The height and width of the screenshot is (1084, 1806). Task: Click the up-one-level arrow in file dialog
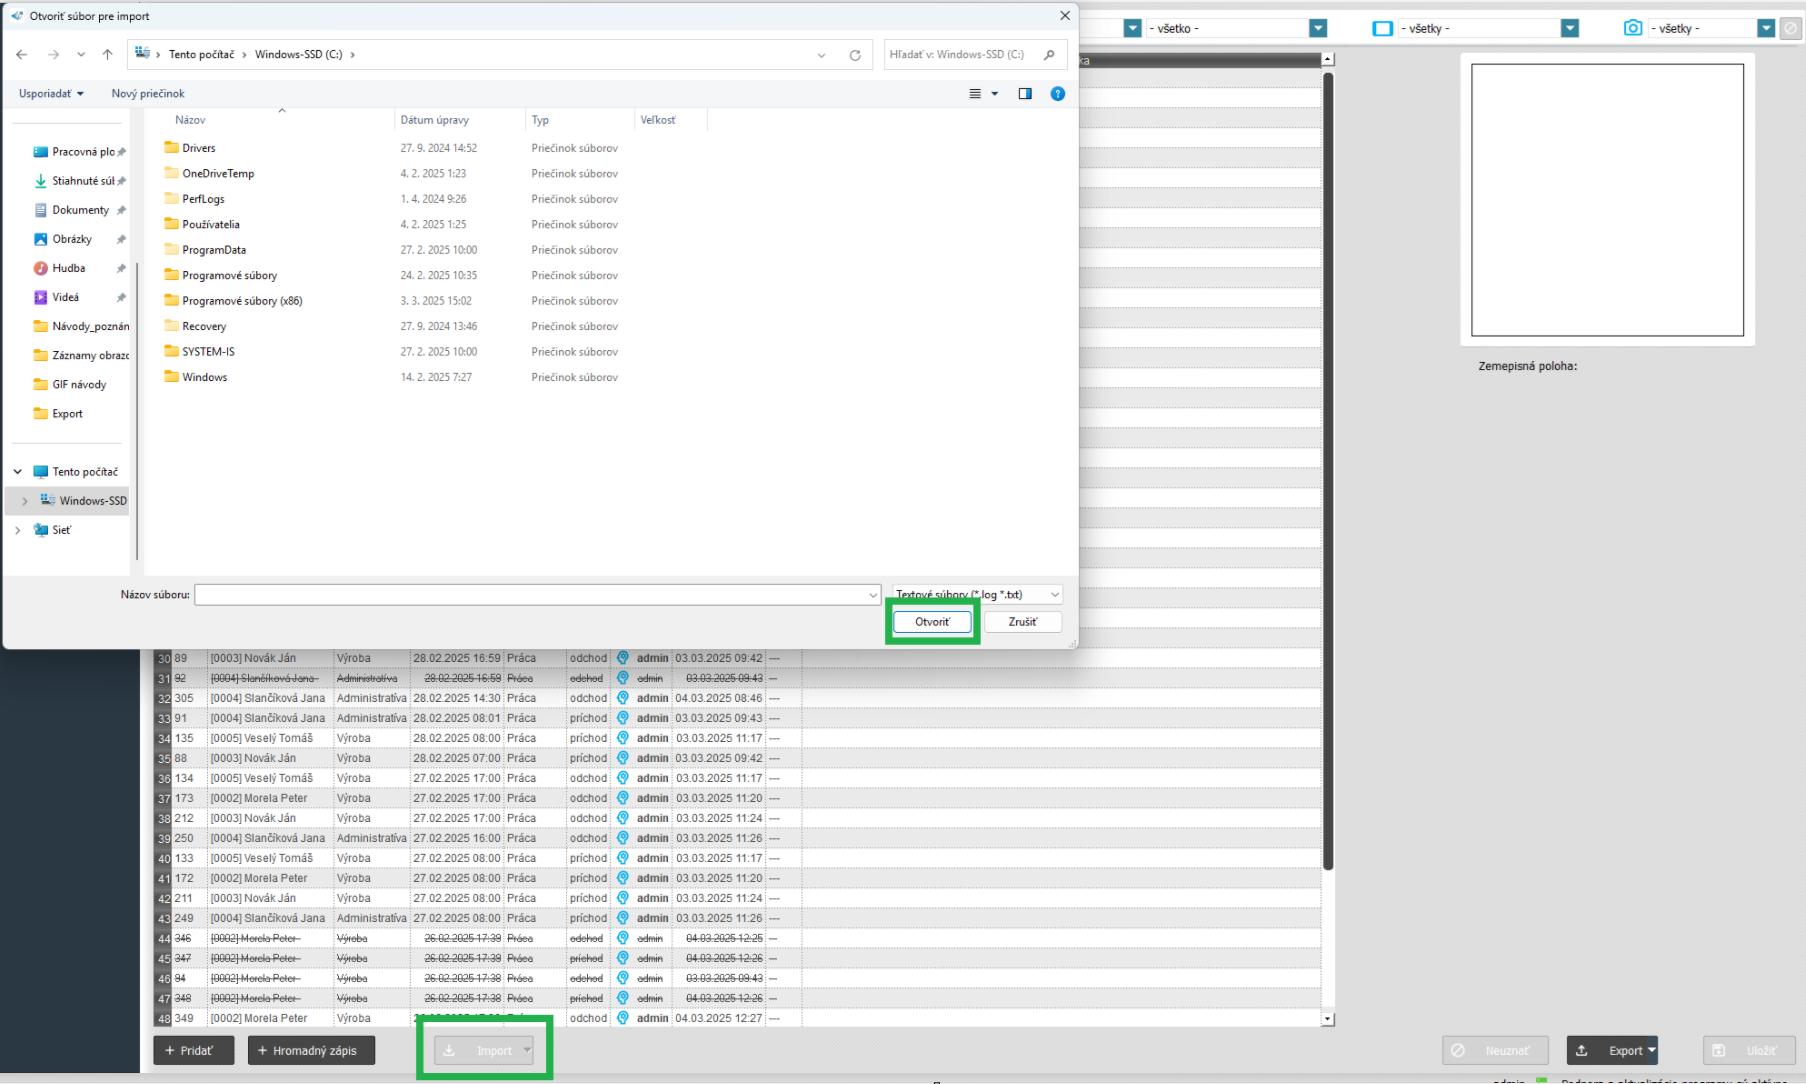107,55
